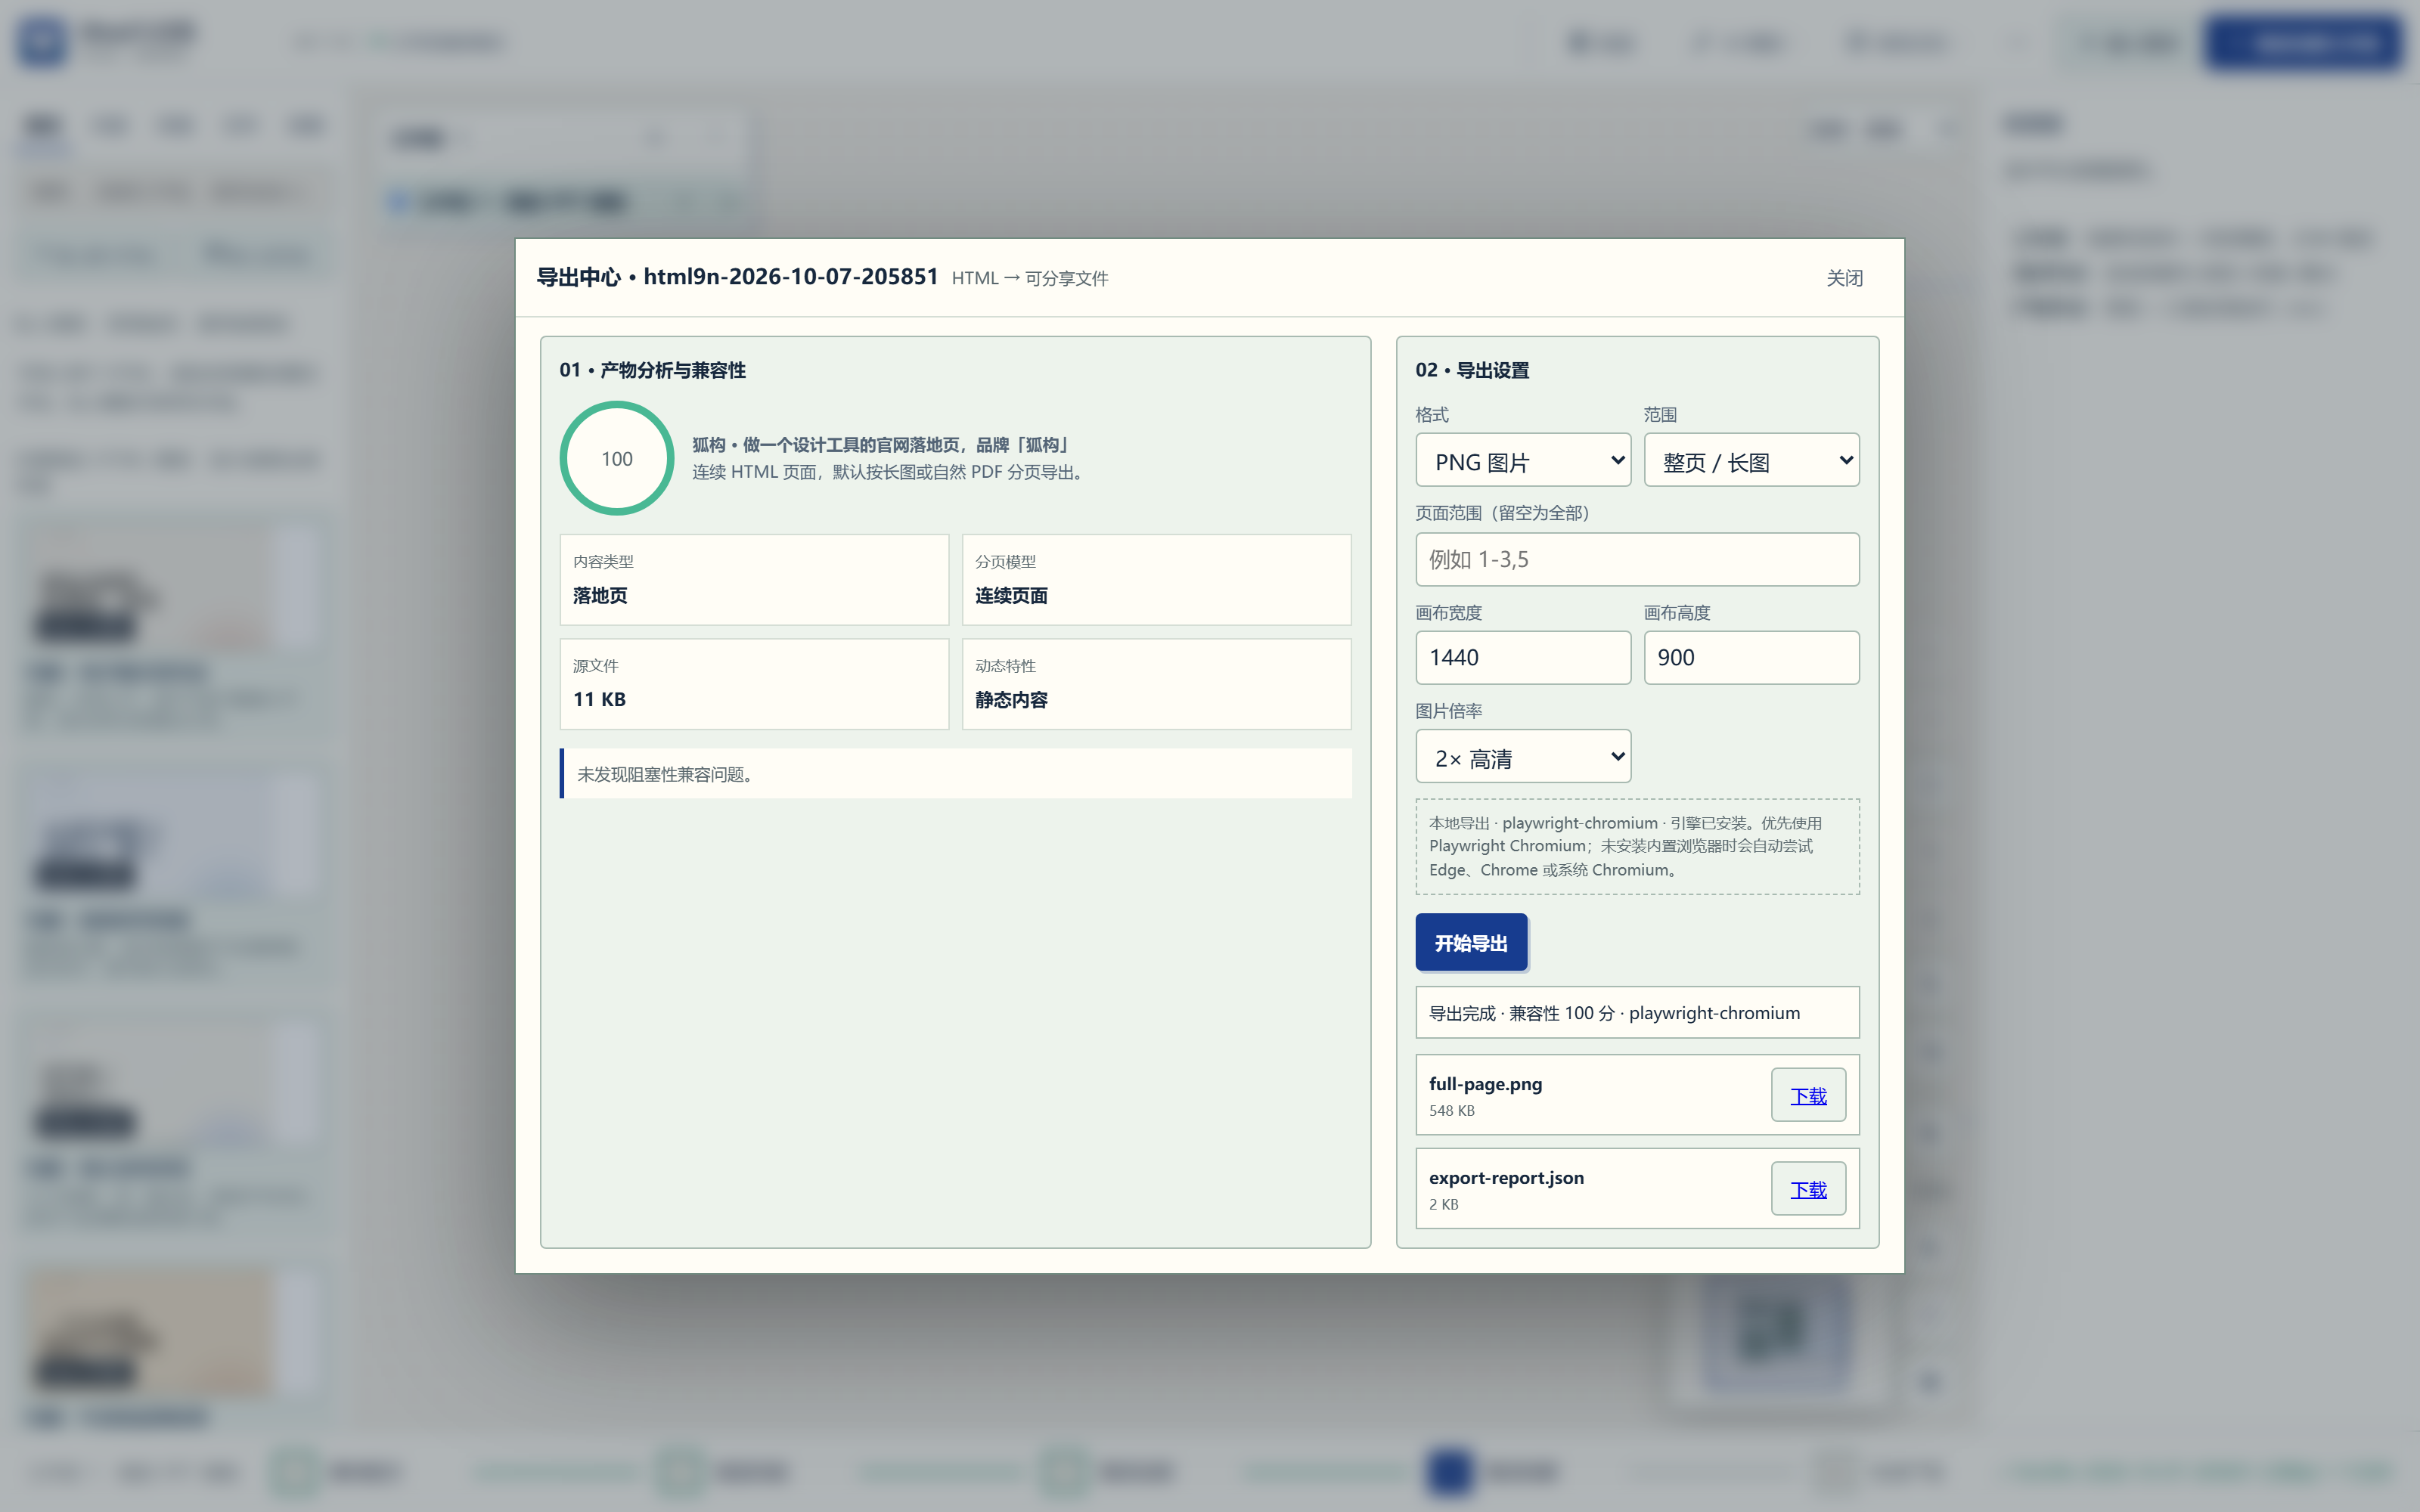Click the full-page.png file name
The width and height of the screenshot is (2420, 1512).
(1485, 1084)
